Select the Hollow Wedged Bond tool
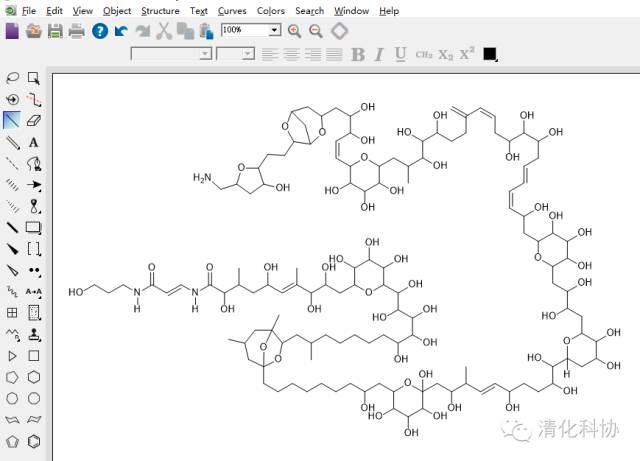This screenshot has width=640, height=461. click(12, 270)
